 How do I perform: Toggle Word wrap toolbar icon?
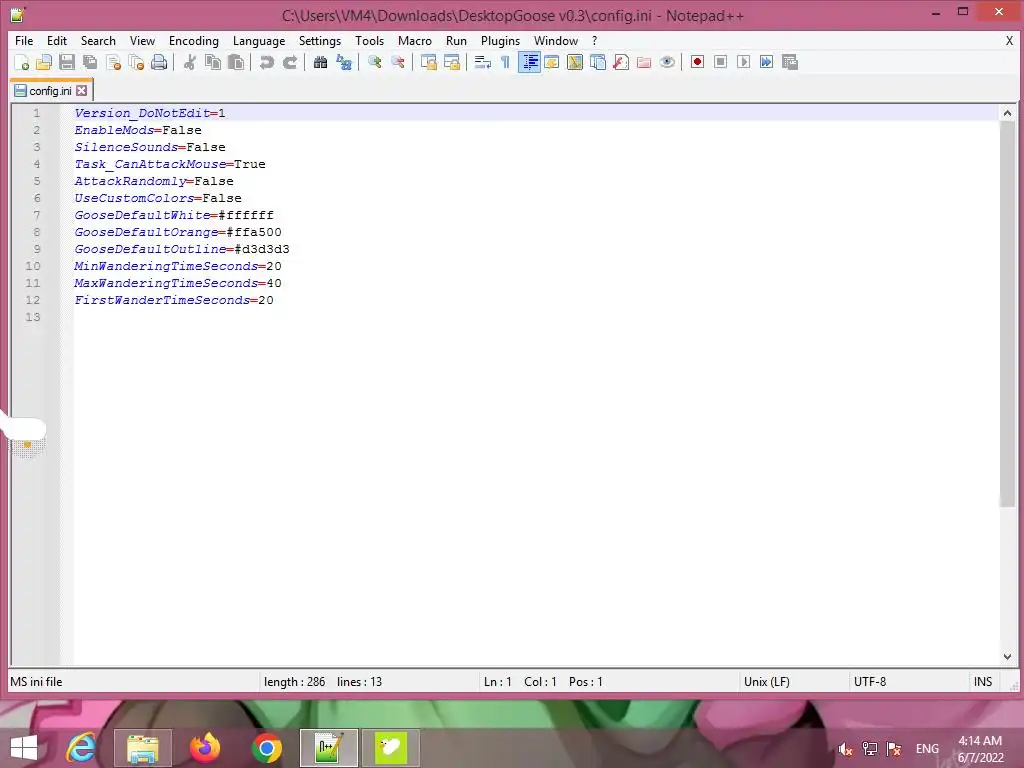(483, 62)
